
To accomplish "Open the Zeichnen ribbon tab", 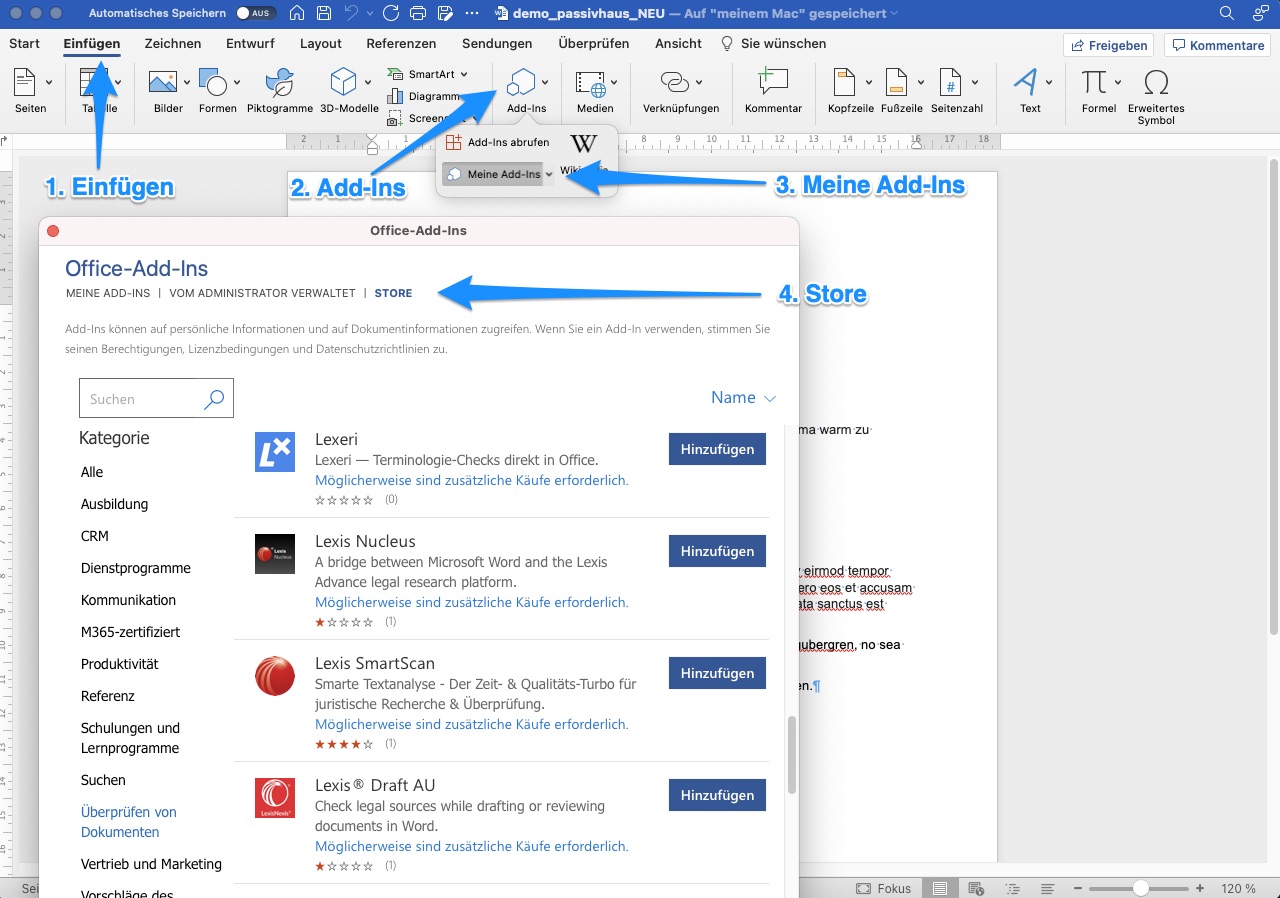I will click(173, 43).
